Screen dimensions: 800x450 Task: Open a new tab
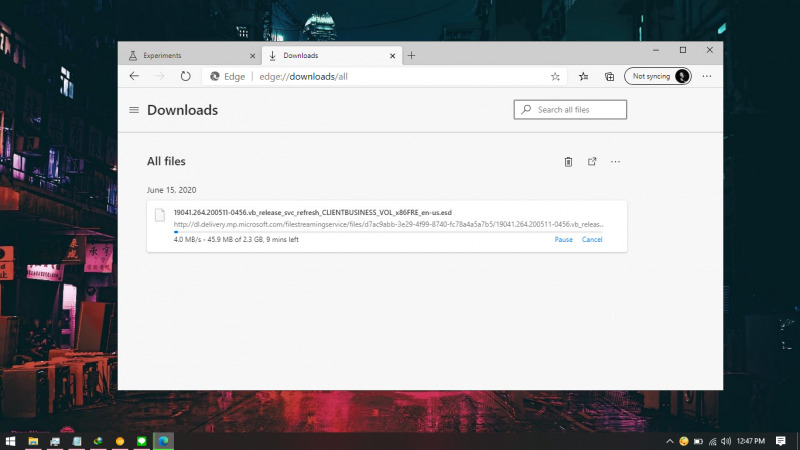click(411, 55)
